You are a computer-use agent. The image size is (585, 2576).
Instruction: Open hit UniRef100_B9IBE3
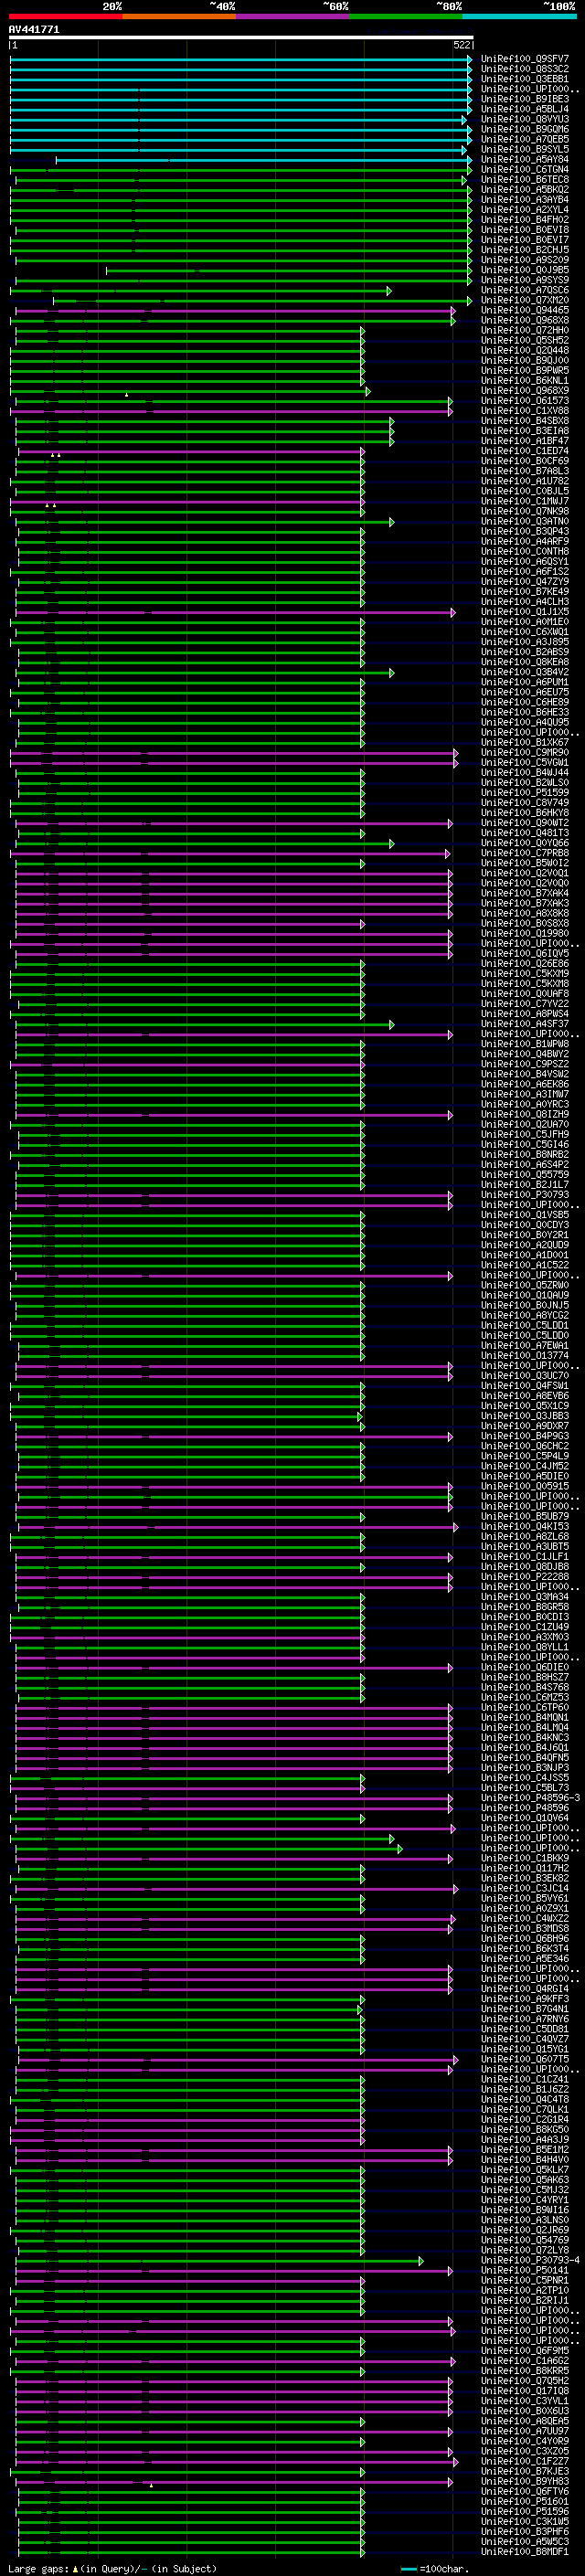point(525,99)
